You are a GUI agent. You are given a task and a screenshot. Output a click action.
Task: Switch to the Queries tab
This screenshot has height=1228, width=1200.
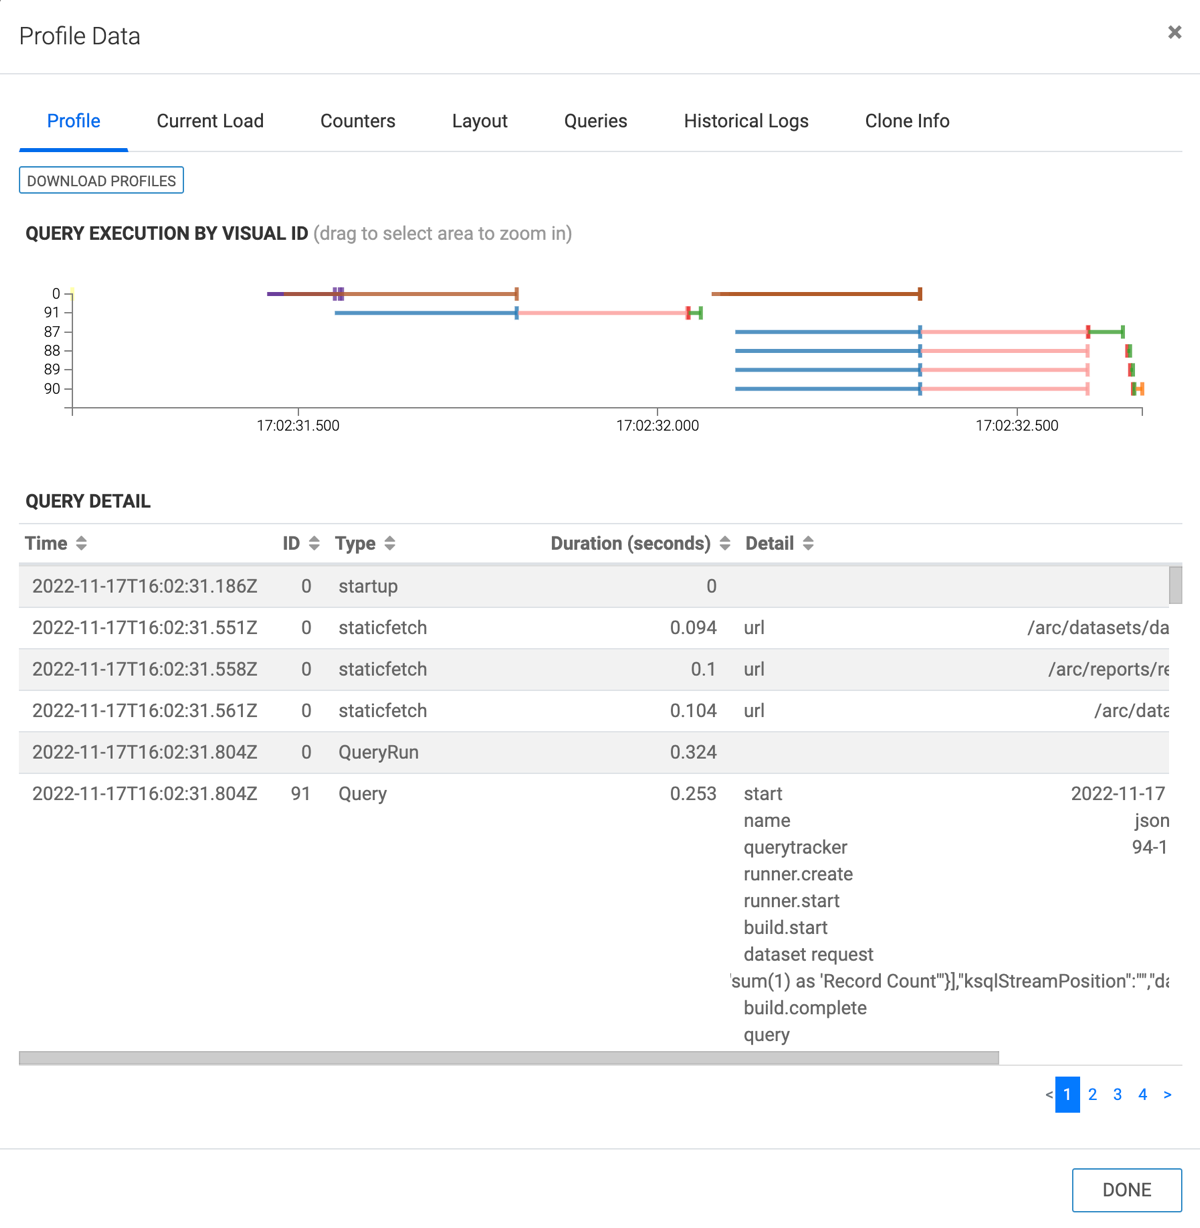595,121
